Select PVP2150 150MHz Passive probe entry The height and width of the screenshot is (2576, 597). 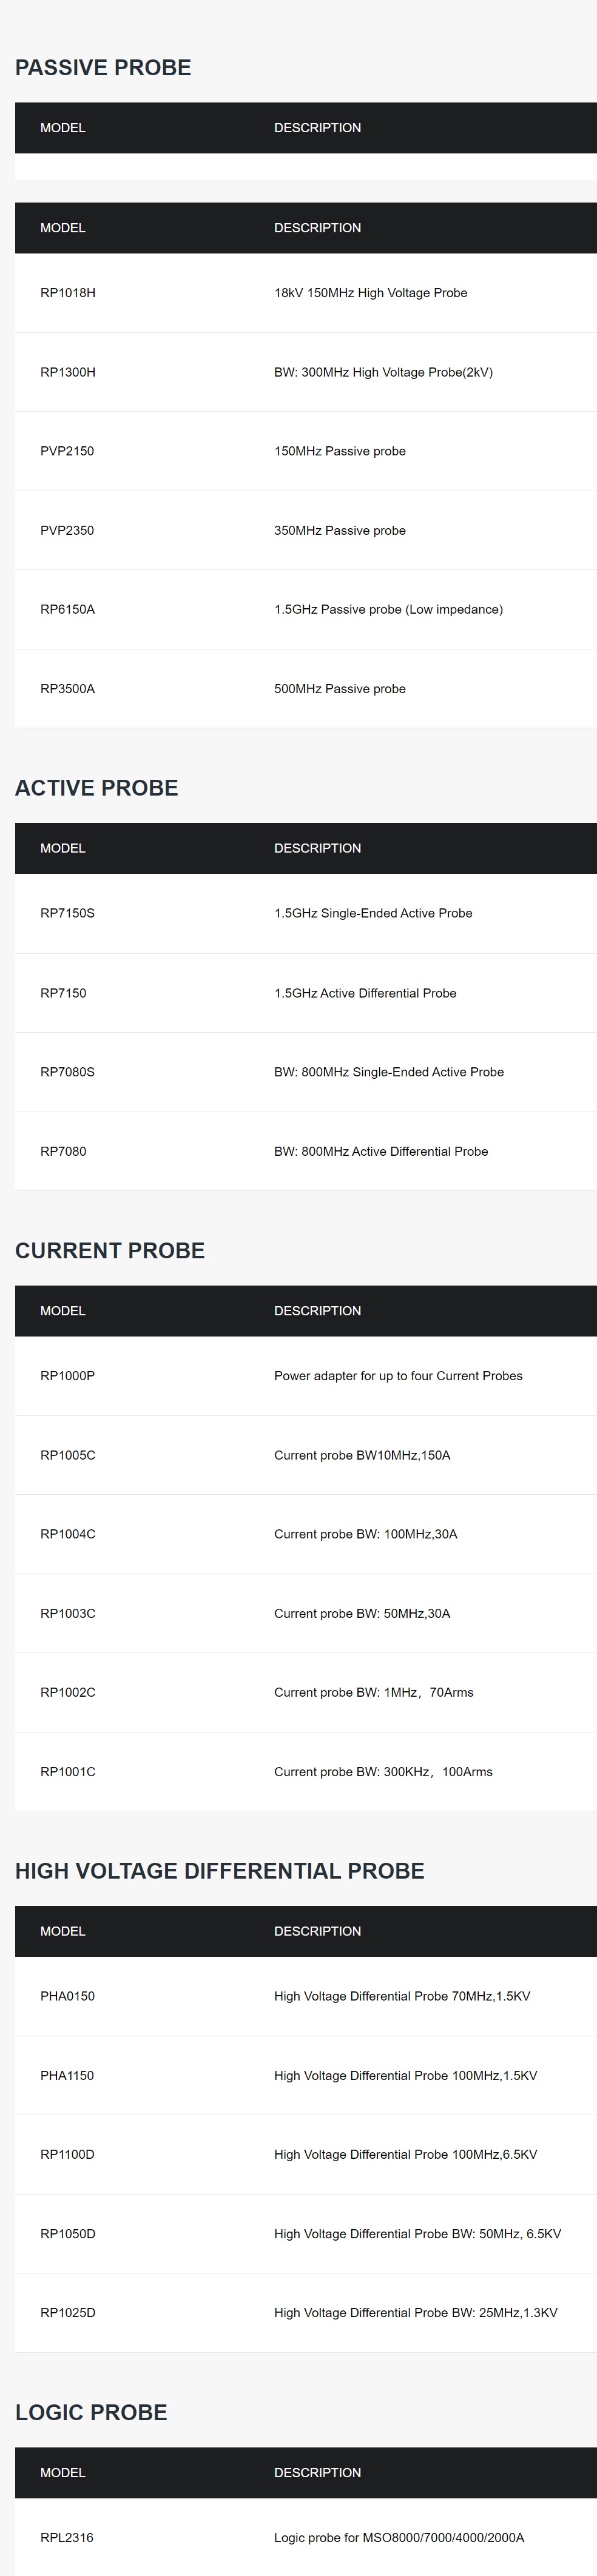tap(306, 451)
